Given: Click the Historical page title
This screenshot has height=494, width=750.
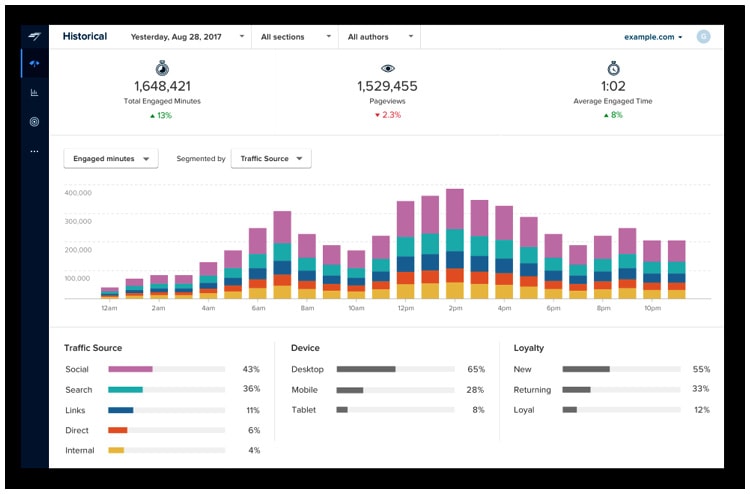Looking at the screenshot, I should coord(85,36).
